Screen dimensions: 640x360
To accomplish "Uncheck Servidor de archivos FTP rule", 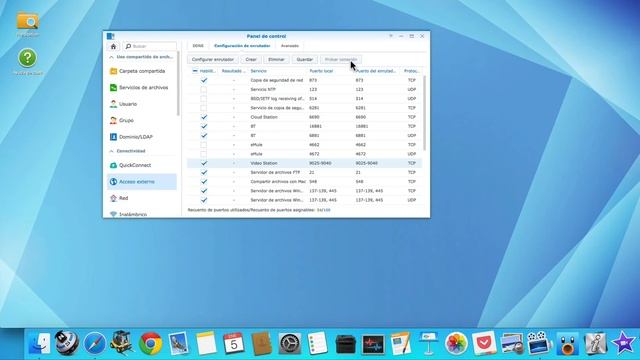I will point(204,172).
